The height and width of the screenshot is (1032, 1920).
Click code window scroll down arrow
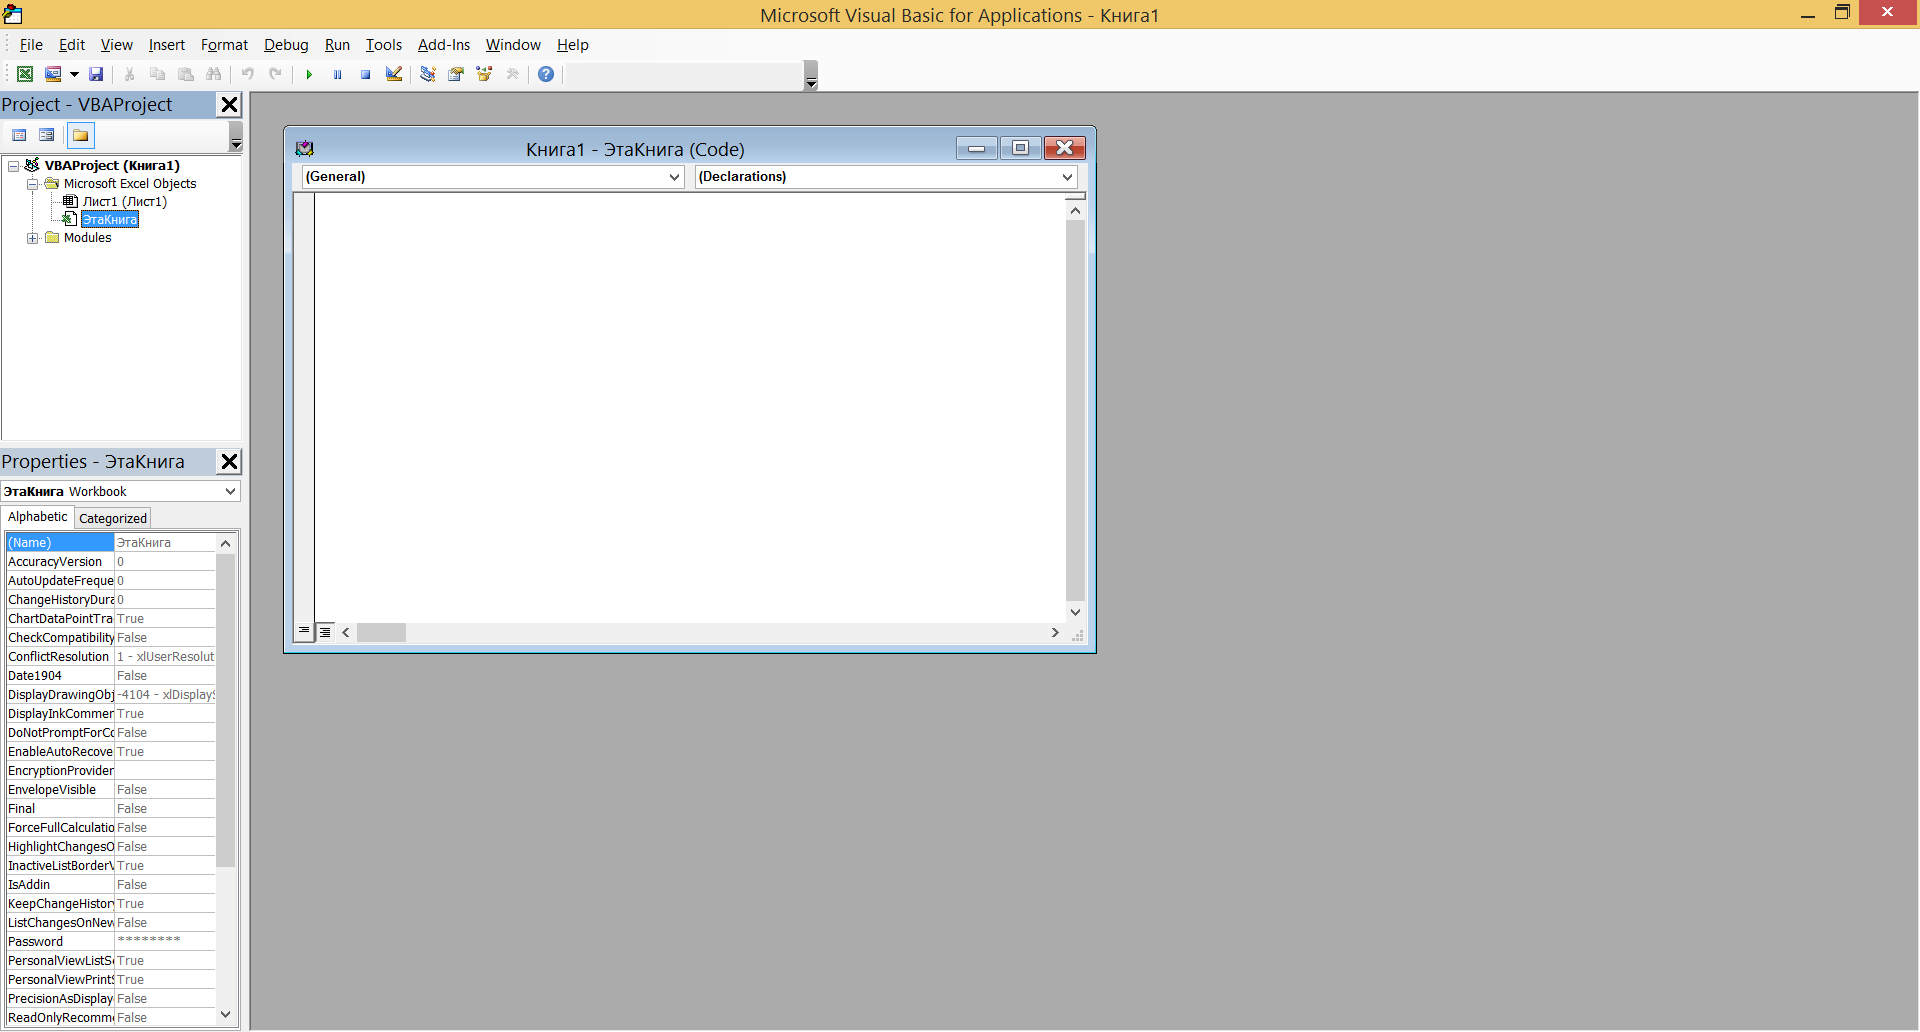pos(1075,612)
